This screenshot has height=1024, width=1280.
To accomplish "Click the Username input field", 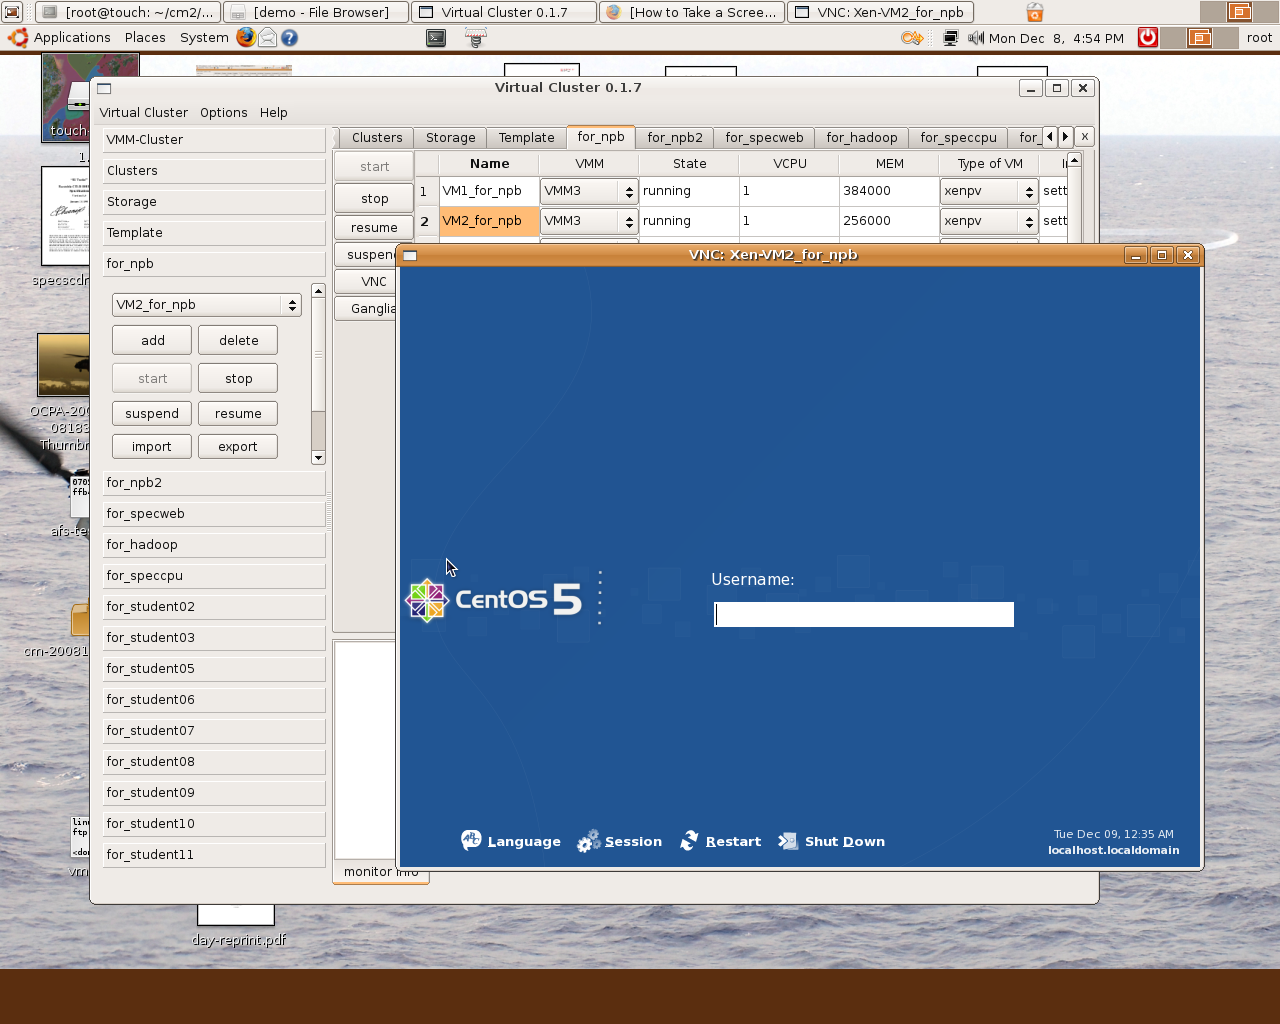I will (x=864, y=615).
